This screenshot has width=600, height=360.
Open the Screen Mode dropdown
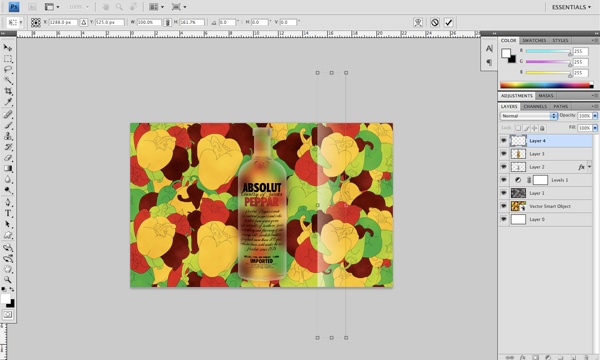tap(179, 7)
